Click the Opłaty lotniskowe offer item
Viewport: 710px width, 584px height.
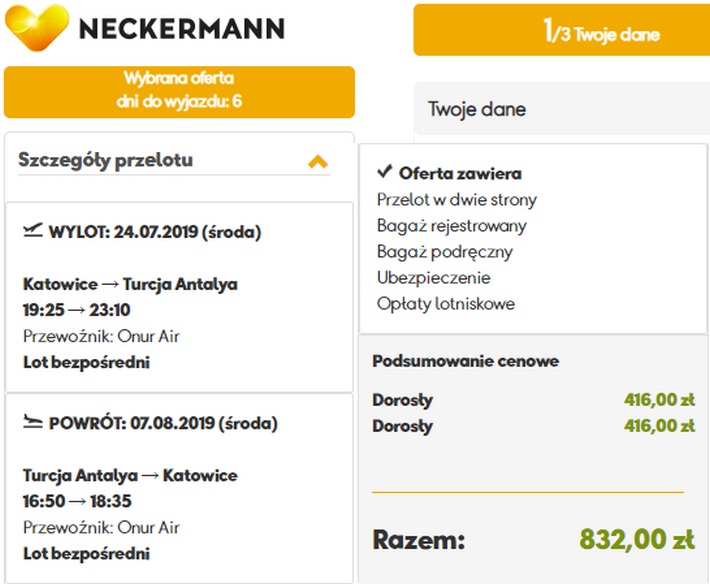tap(445, 303)
